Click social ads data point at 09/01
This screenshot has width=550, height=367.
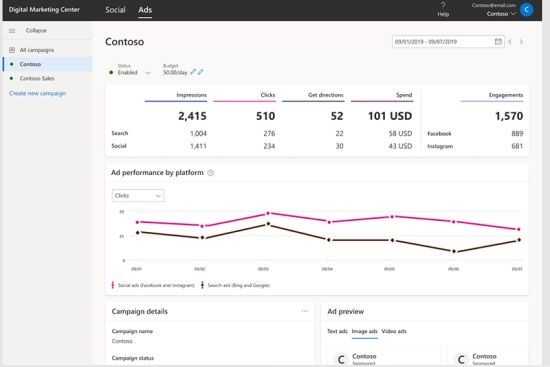(x=137, y=222)
